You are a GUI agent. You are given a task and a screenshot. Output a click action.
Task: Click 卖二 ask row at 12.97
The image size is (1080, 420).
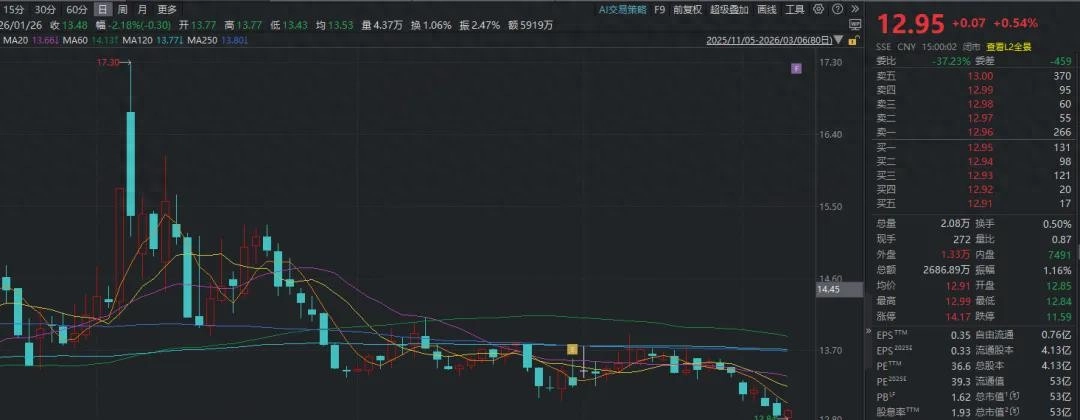point(973,118)
